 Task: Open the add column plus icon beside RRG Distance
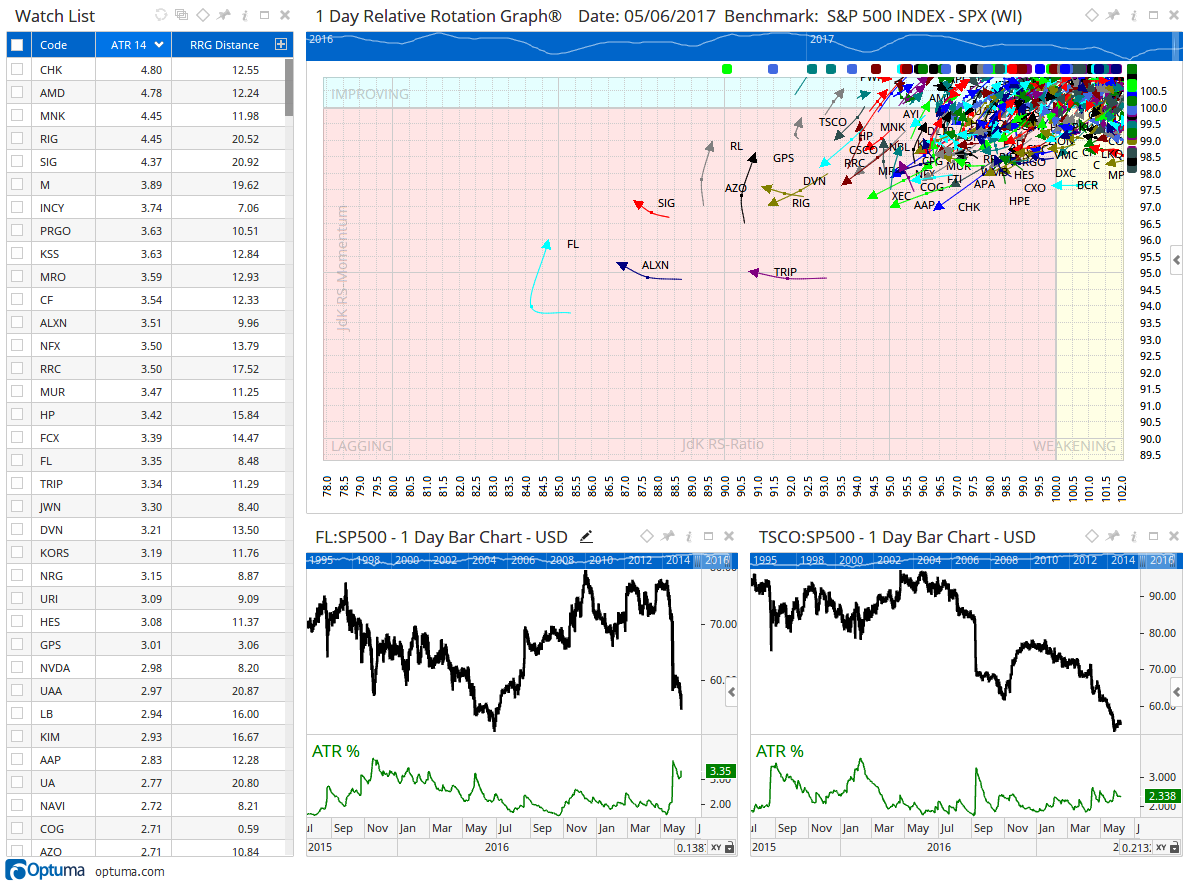click(280, 44)
